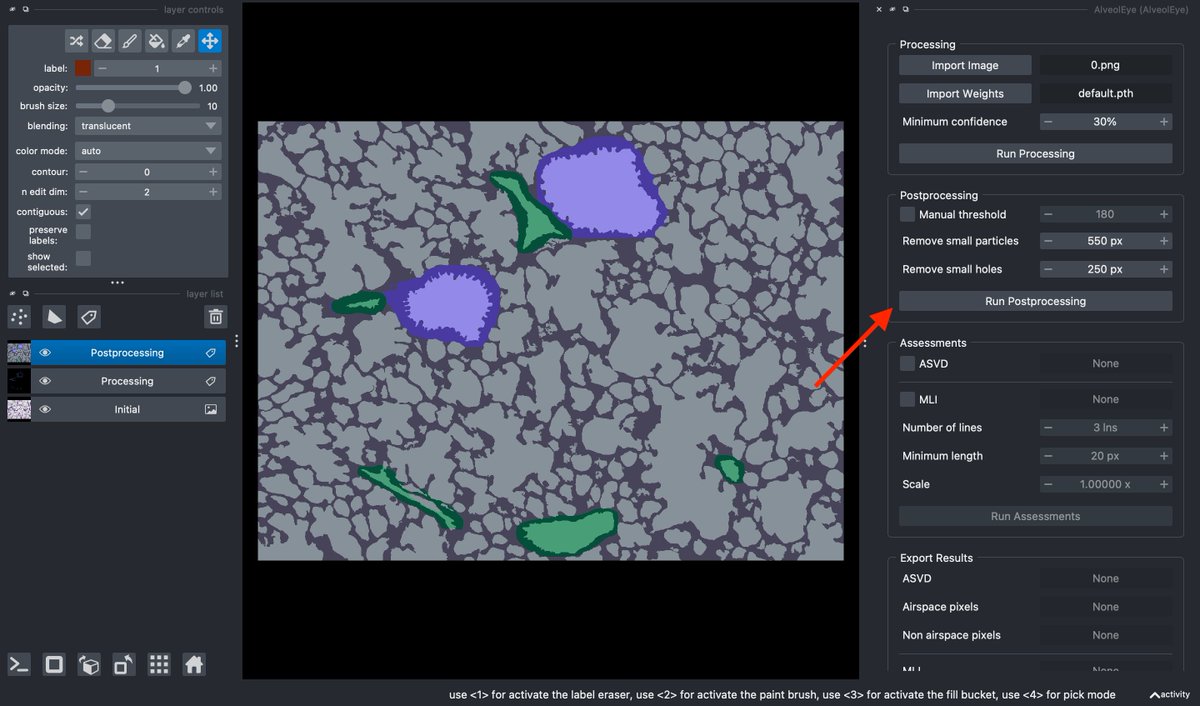Enable Manual threshold checkbox
The image size is (1200, 706).
[x=907, y=214]
